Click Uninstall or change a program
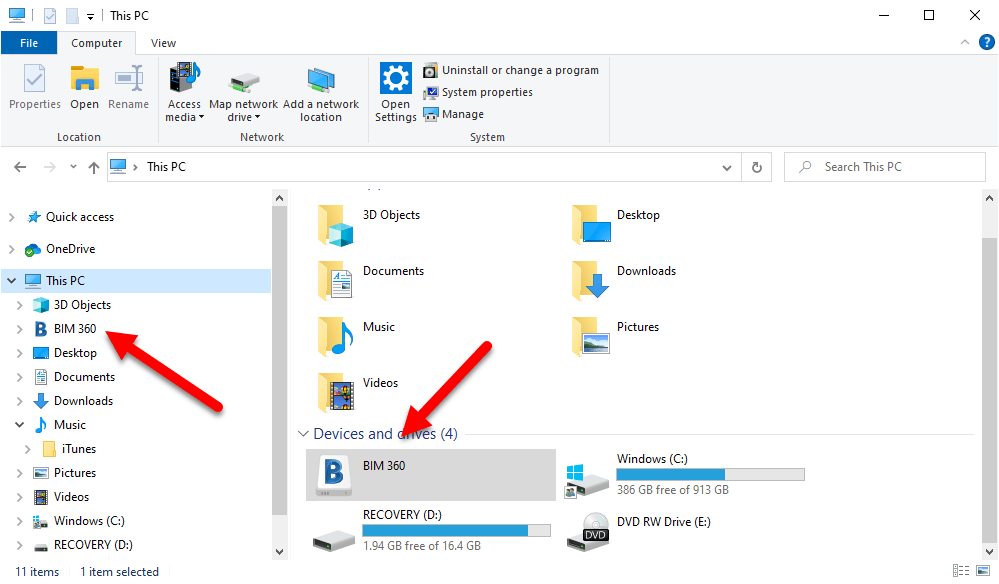This screenshot has width=999, height=584. click(511, 70)
